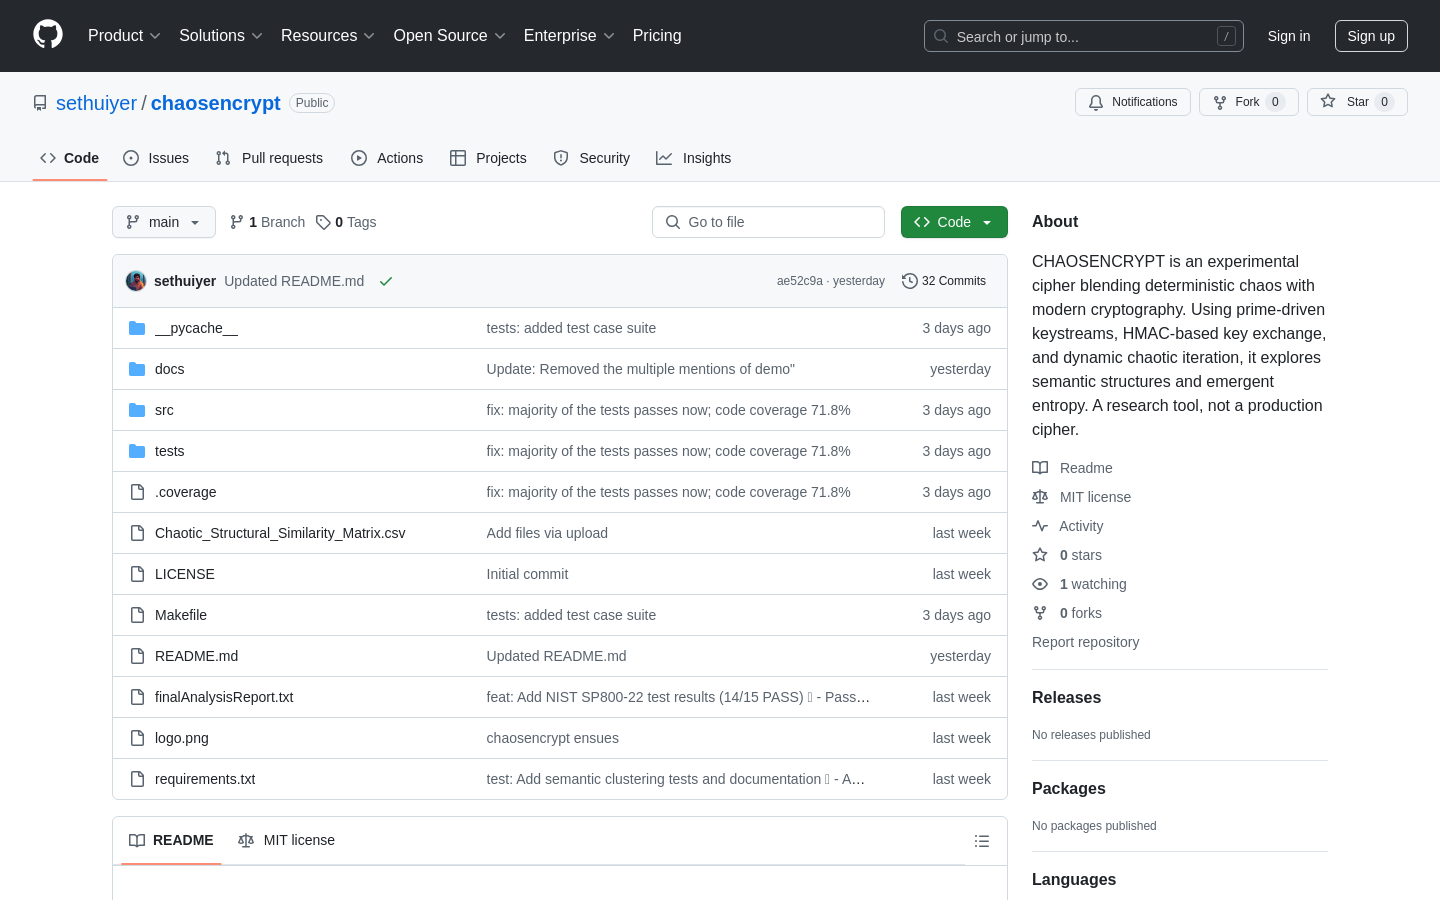Click the Pricing link
The image size is (1440, 900).
[x=657, y=35]
